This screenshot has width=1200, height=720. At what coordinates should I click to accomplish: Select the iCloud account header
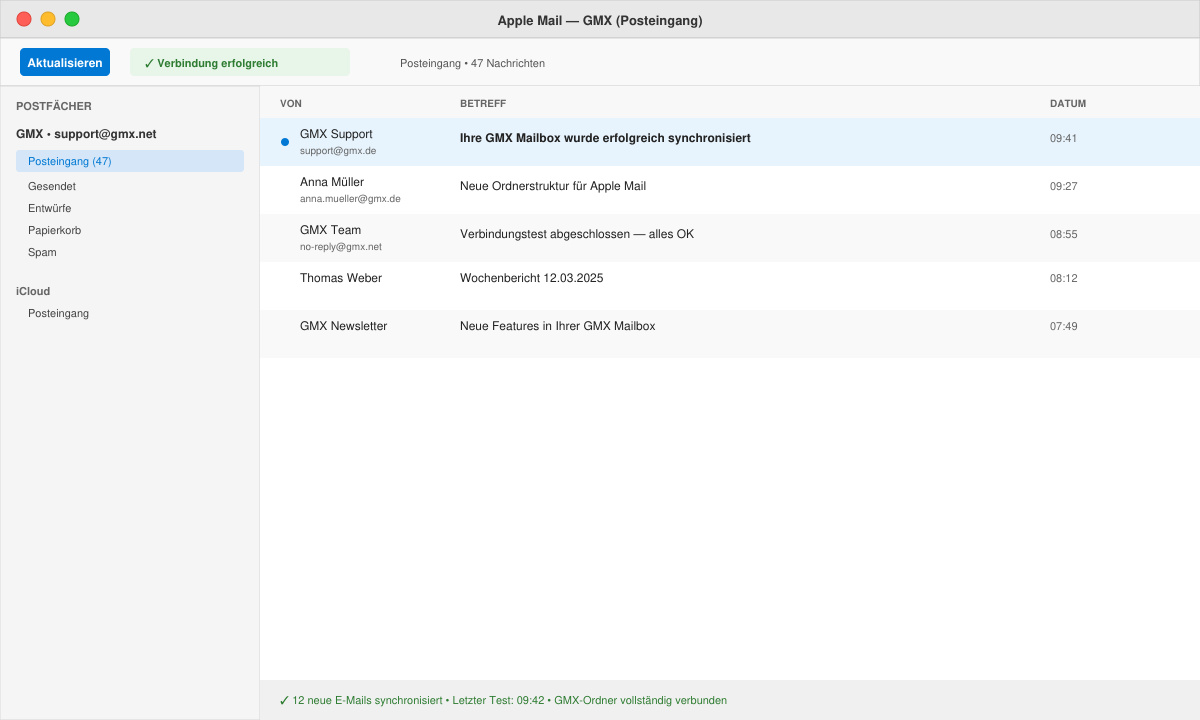[33, 291]
